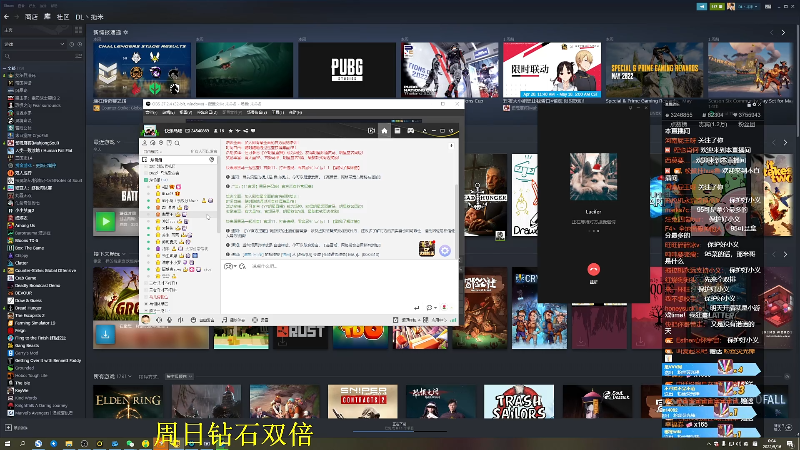This screenshot has height=450, width=800.
Task: Open the Windows Start menu
Action: point(7,444)
